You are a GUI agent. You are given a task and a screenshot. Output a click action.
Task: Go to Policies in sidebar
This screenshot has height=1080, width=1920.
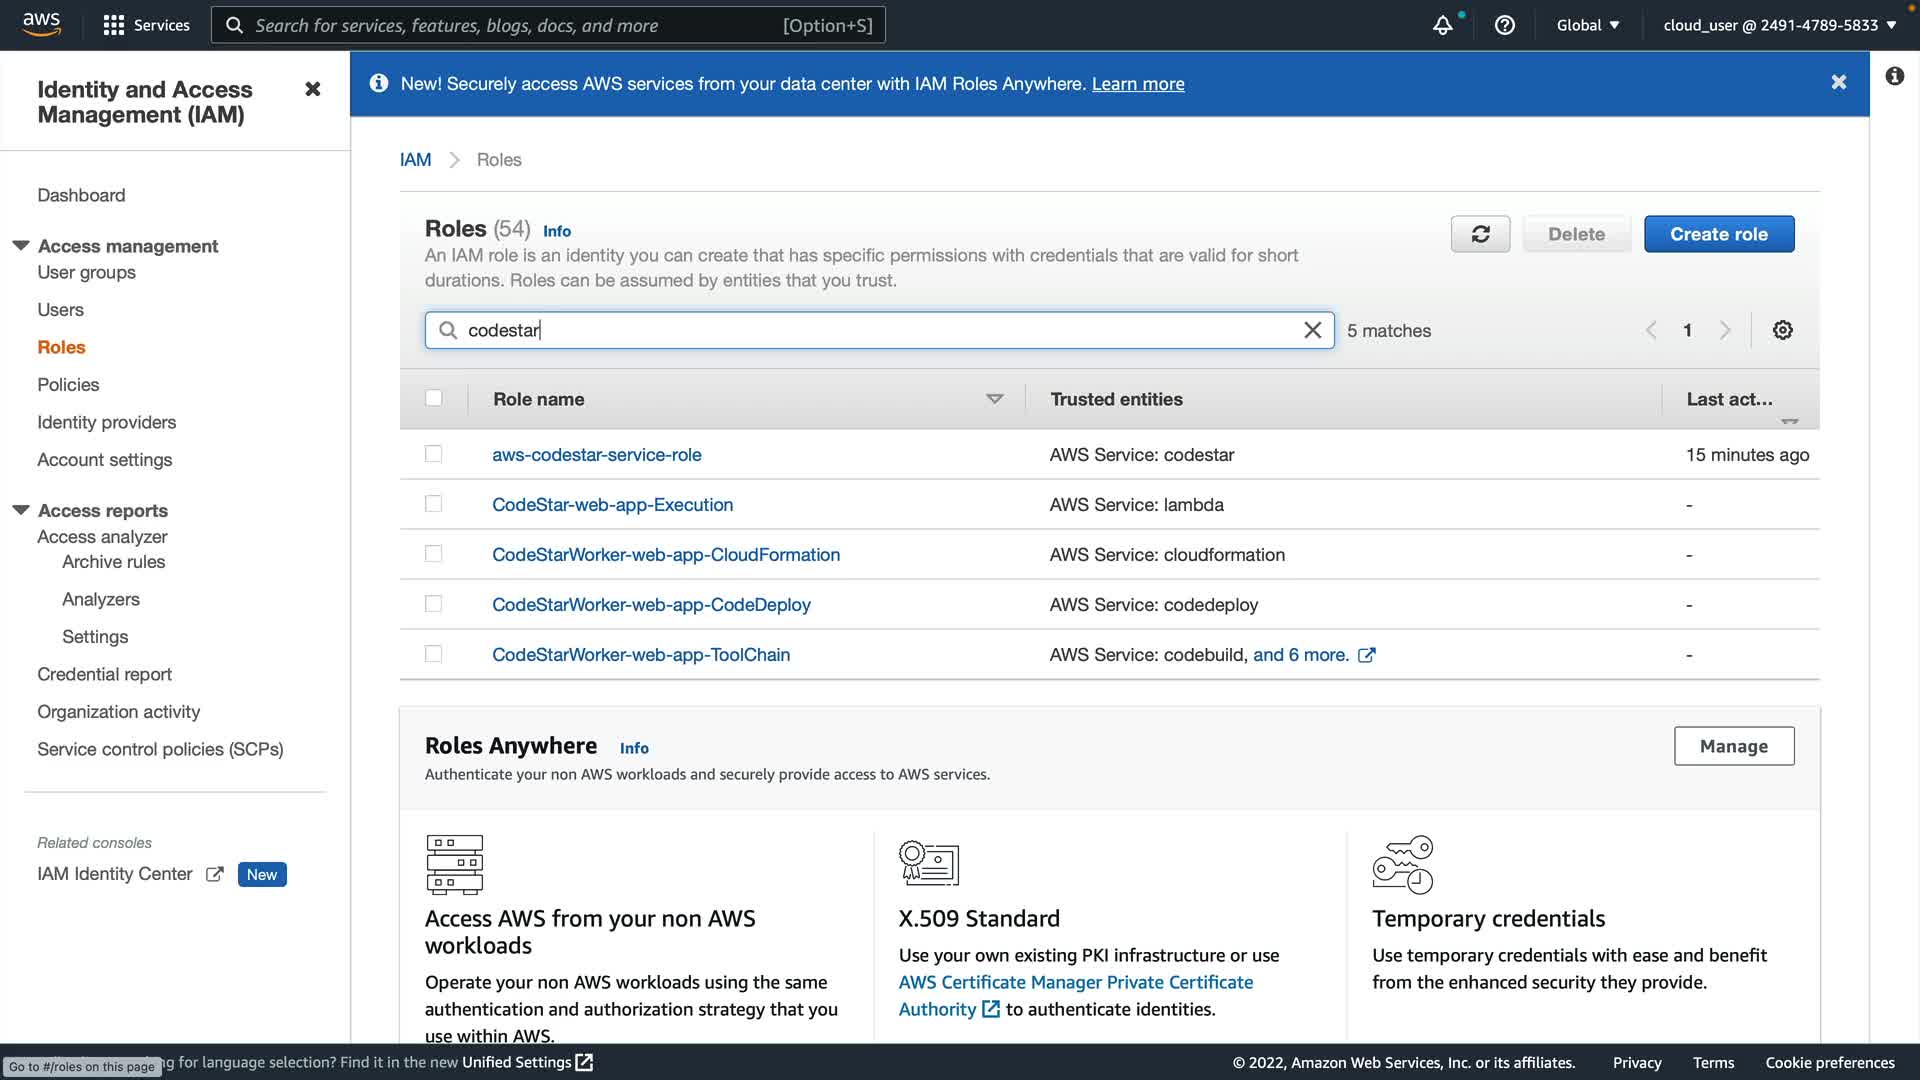tap(68, 385)
